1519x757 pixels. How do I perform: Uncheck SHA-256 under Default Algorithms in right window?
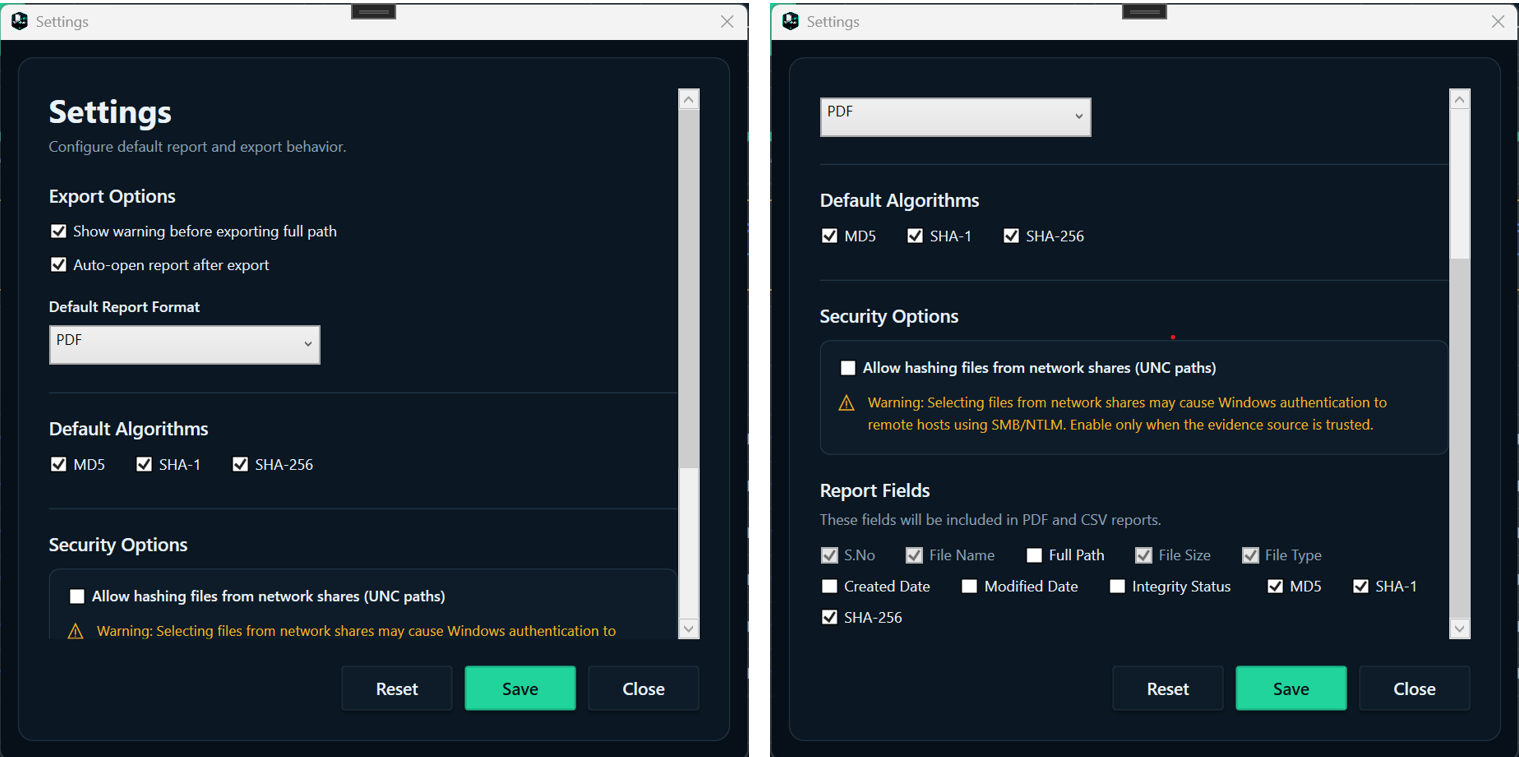(x=1011, y=236)
